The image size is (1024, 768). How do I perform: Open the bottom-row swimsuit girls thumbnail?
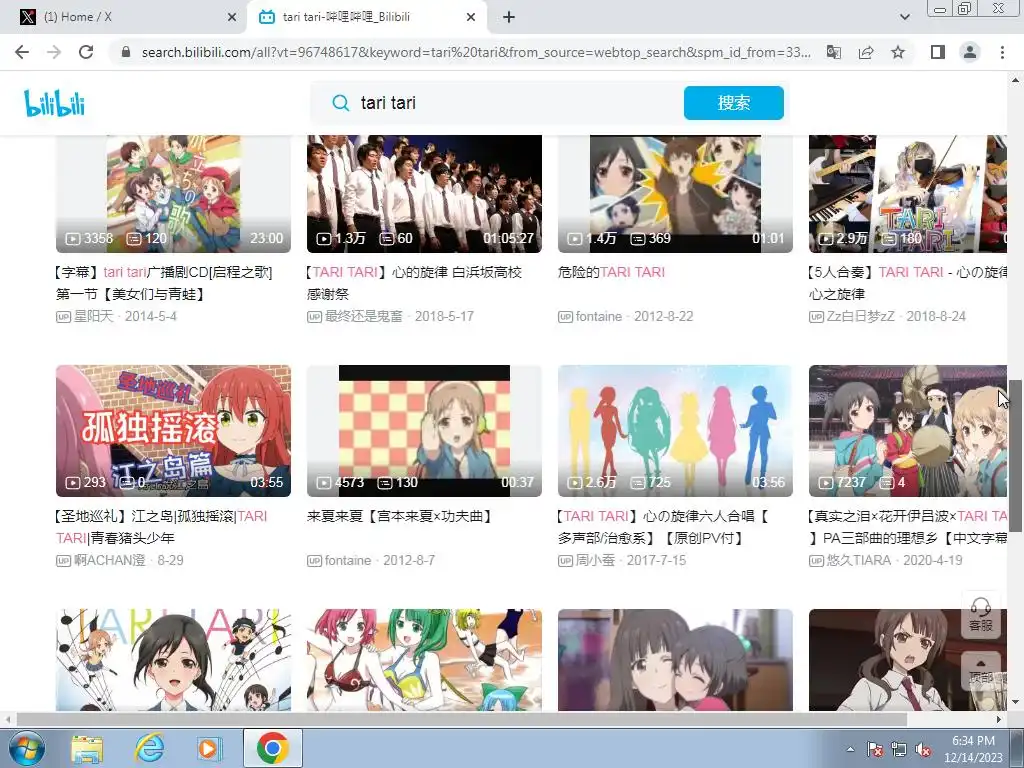click(x=424, y=660)
